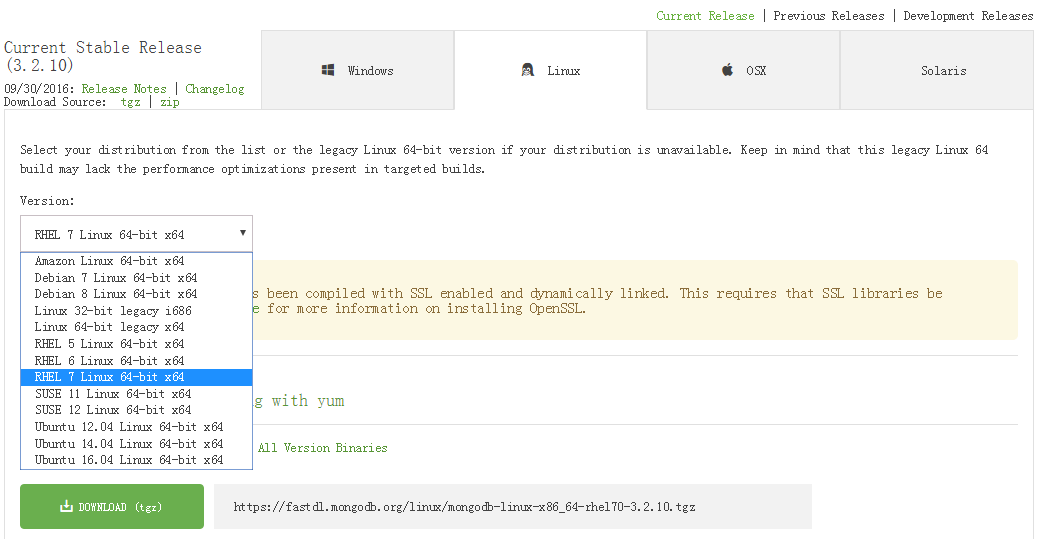1043x539 pixels.
Task: Open the Version dropdown arrow
Action: [243, 233]
